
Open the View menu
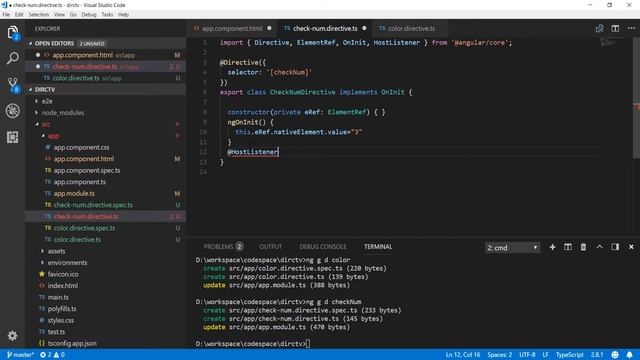(x=59, y=14)
